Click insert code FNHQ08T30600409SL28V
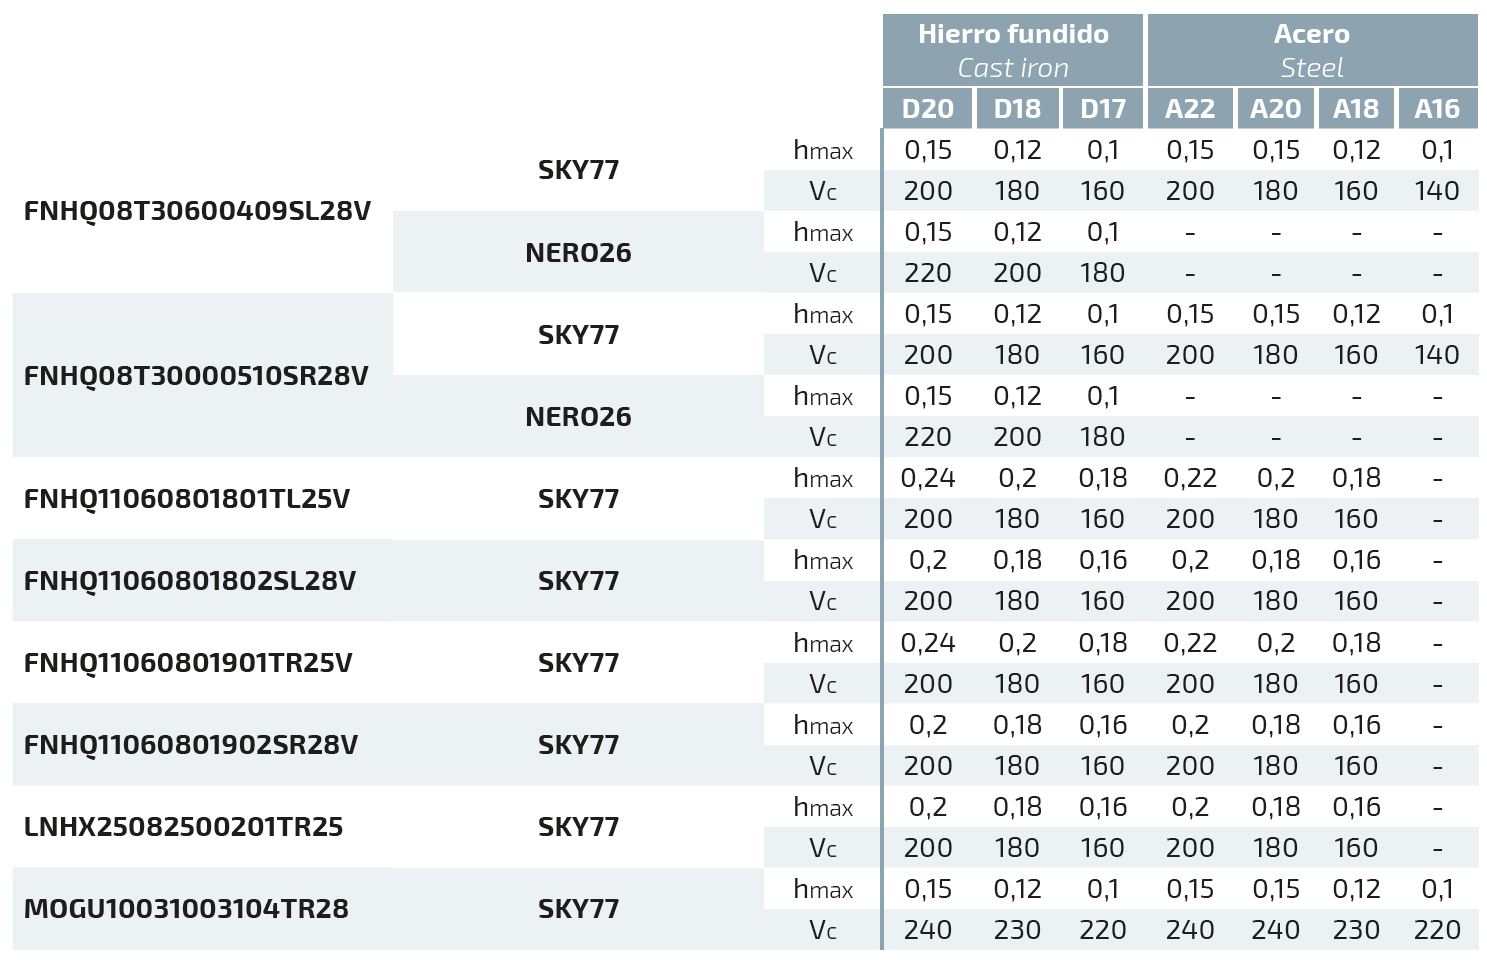 coord(197,211)
